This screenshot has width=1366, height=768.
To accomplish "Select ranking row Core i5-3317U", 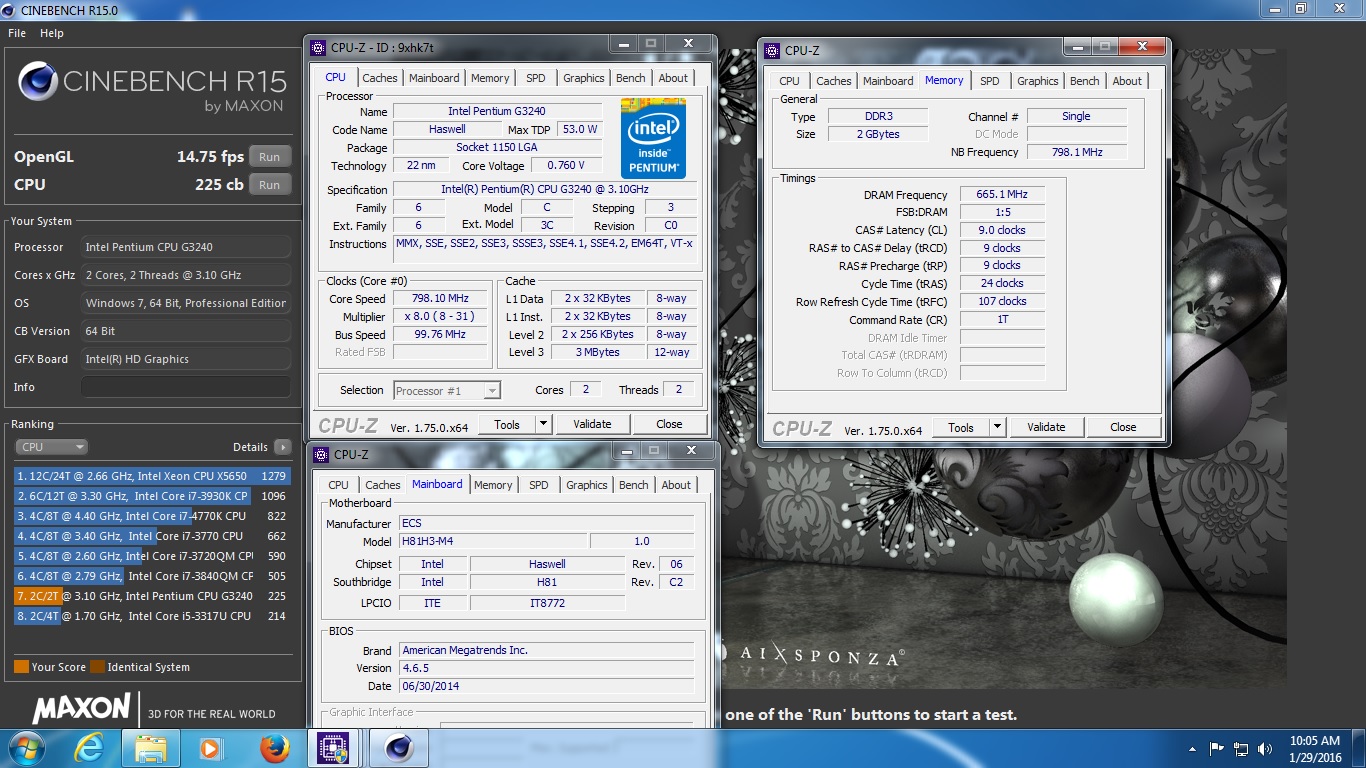I will click(x=152, y=616).
